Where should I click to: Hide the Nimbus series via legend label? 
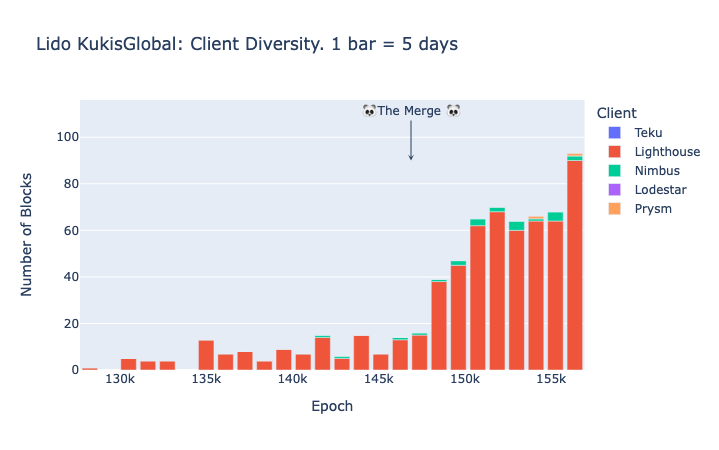click(x=657, y=171)
